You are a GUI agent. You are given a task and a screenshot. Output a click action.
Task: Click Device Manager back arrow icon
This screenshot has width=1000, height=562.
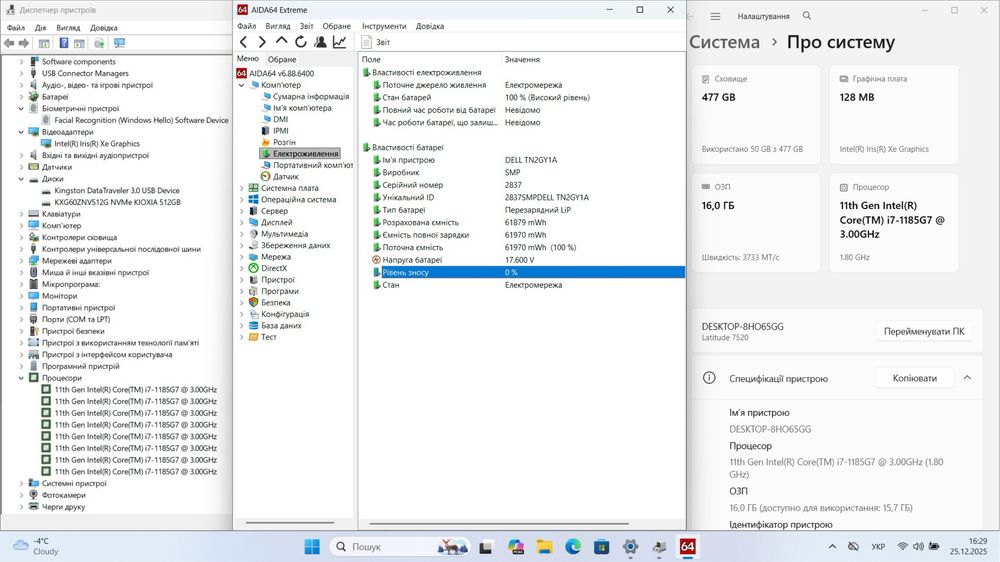coord(9,43)
